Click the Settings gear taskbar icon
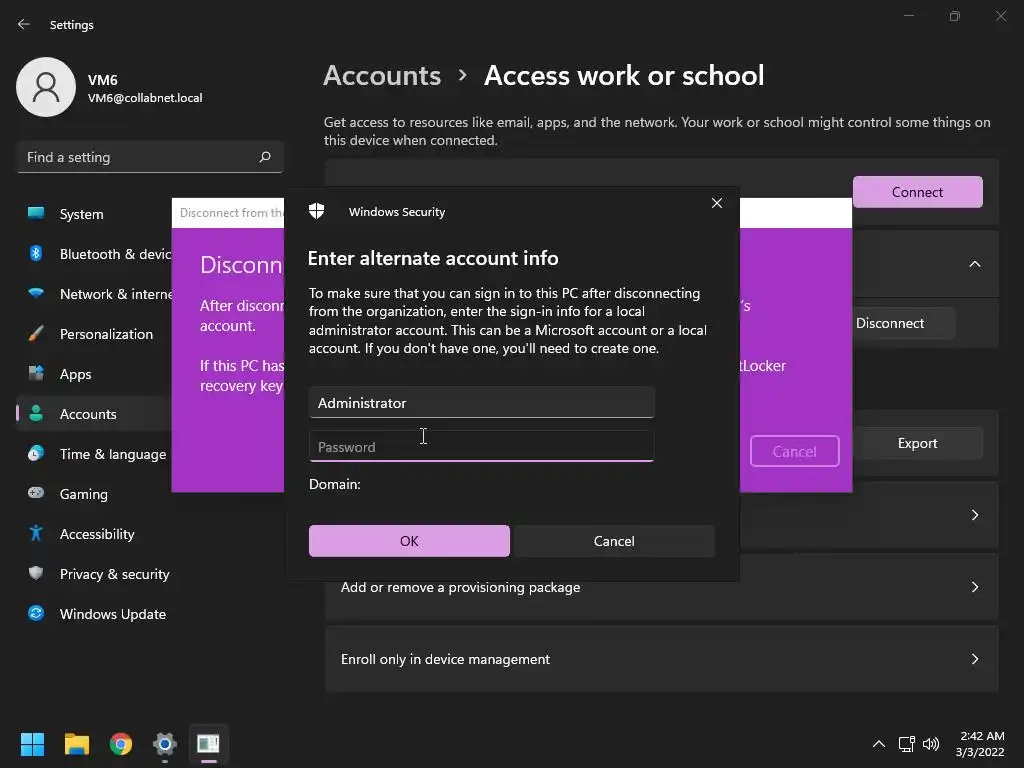The height and width of the screenshot is (768, 1024). [x=165, y=744]
